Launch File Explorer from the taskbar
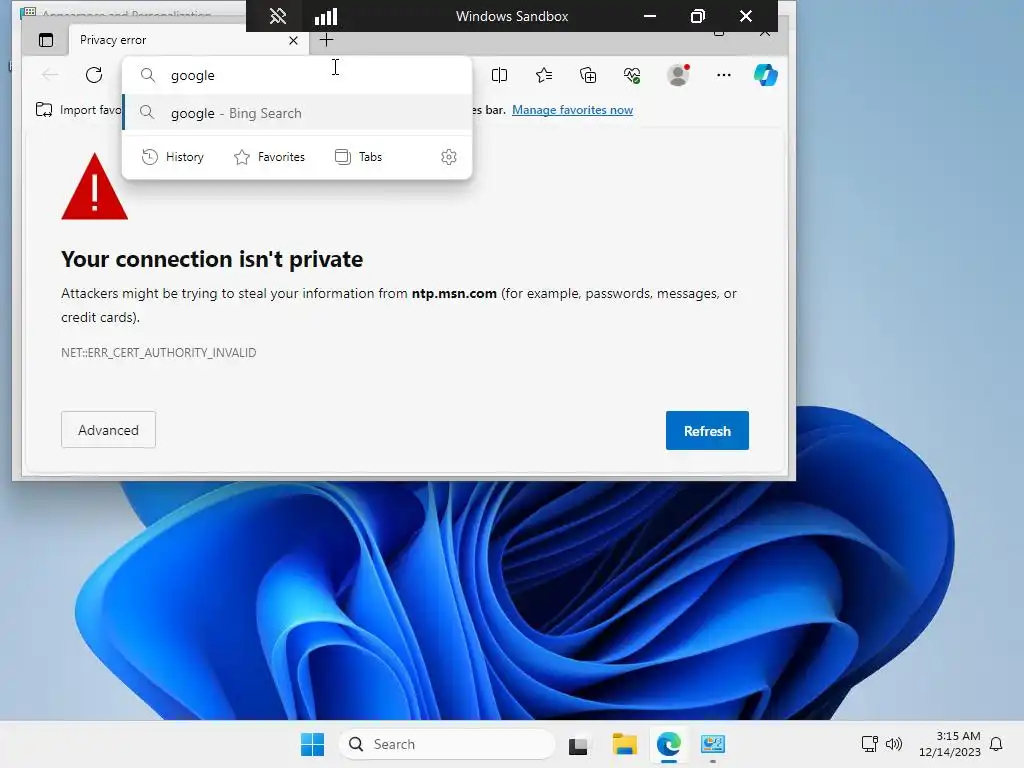1024x768 pixels. [x=624, y=744]
